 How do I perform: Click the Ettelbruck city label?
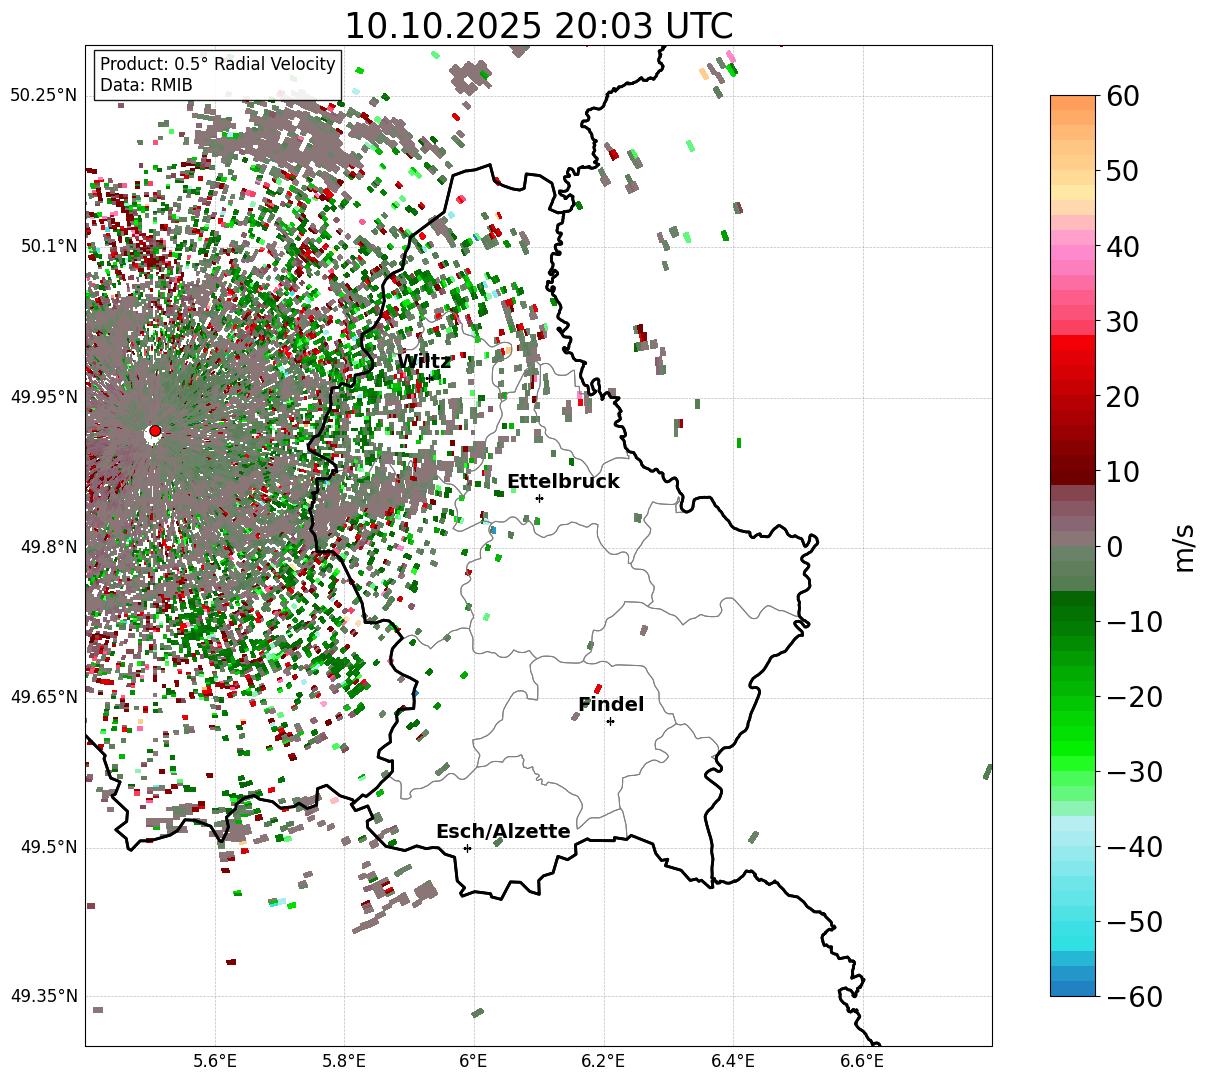[563, 482]
